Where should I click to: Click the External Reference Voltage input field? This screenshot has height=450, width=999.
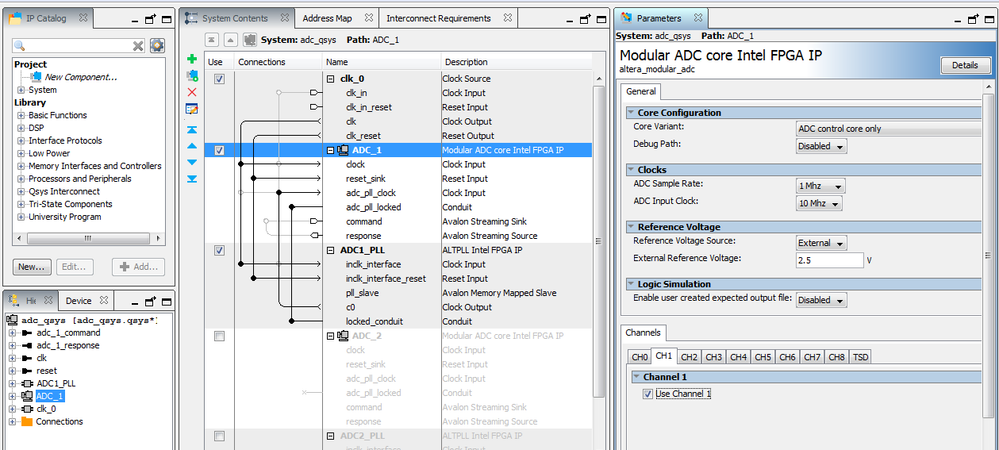(x=829, y=260)
